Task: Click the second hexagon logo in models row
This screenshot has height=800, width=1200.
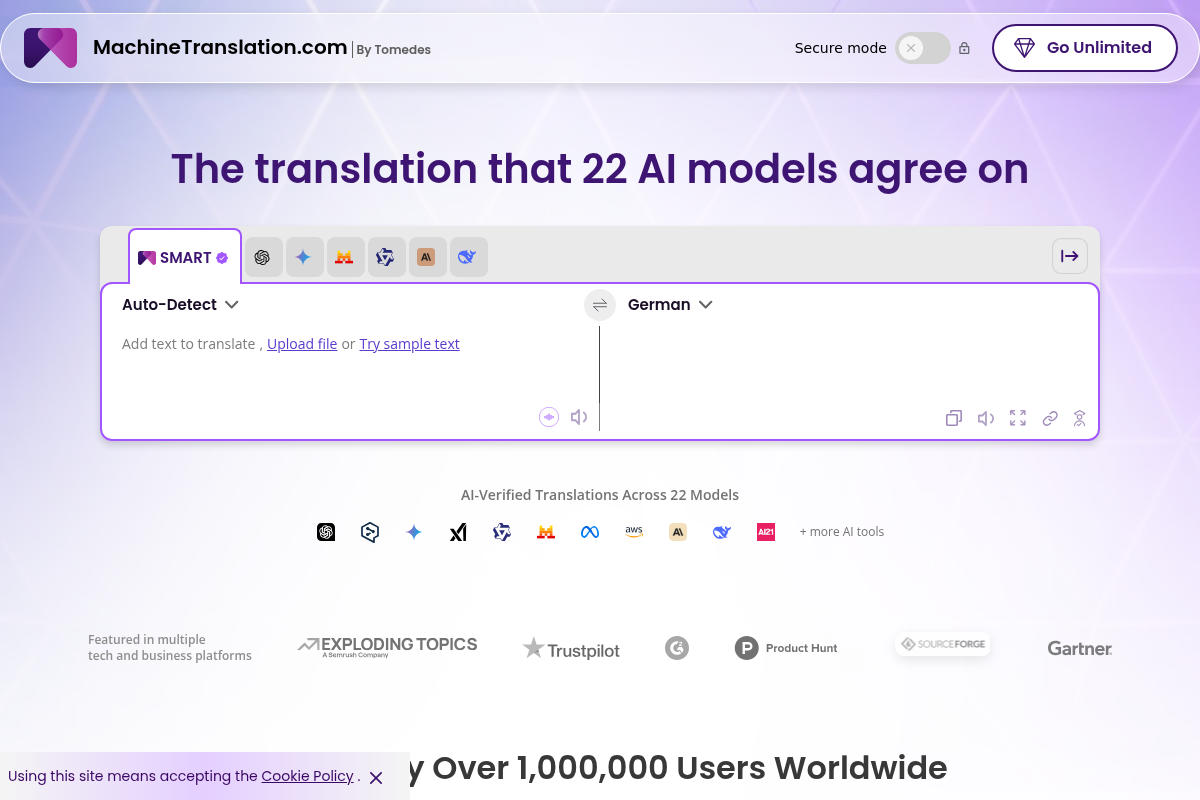Action: point(370,532)
